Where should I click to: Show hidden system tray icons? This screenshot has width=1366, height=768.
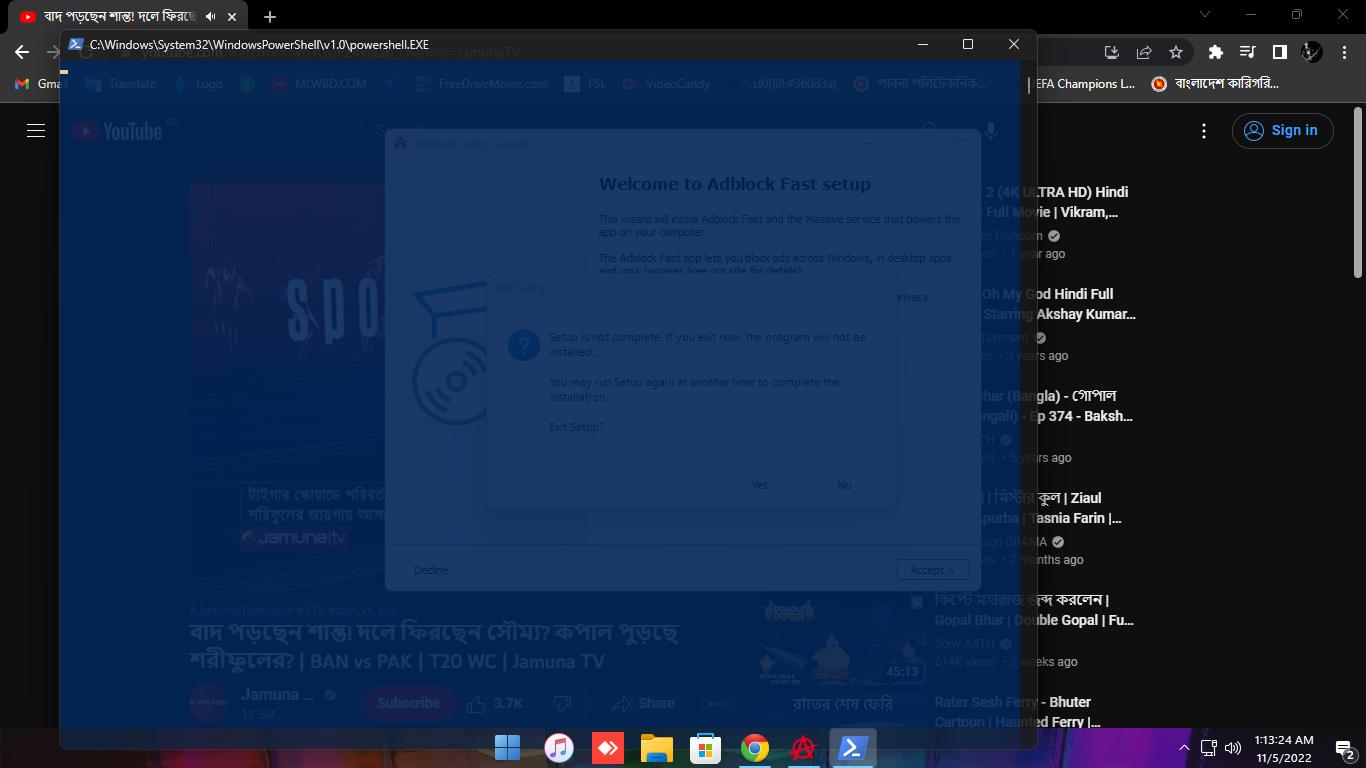(1184, 748)
